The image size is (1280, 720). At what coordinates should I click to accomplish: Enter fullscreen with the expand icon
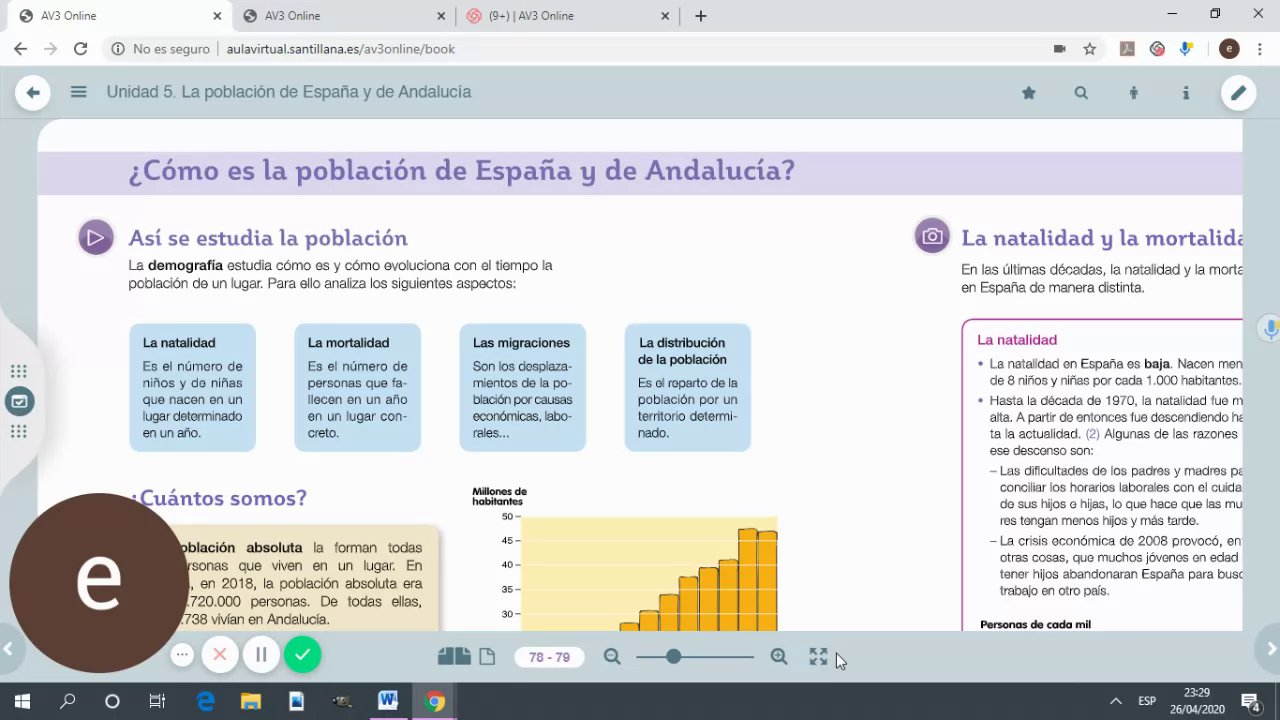click(818, 657)
